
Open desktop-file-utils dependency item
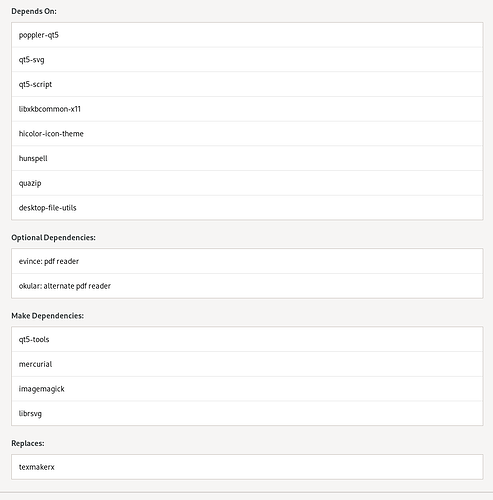(x=247, y=208)
